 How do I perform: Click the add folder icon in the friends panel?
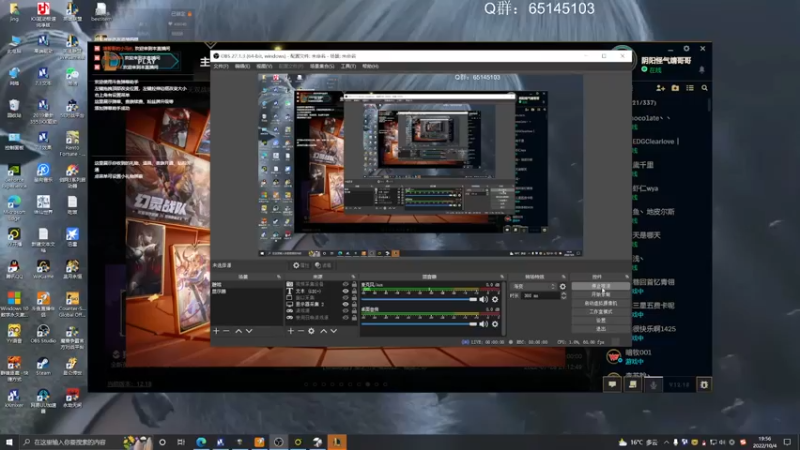tap(676, 88)
